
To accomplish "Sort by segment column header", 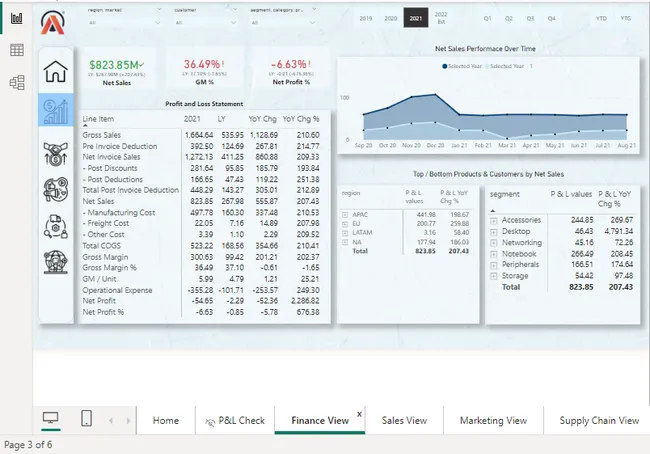I will [504, 194].
